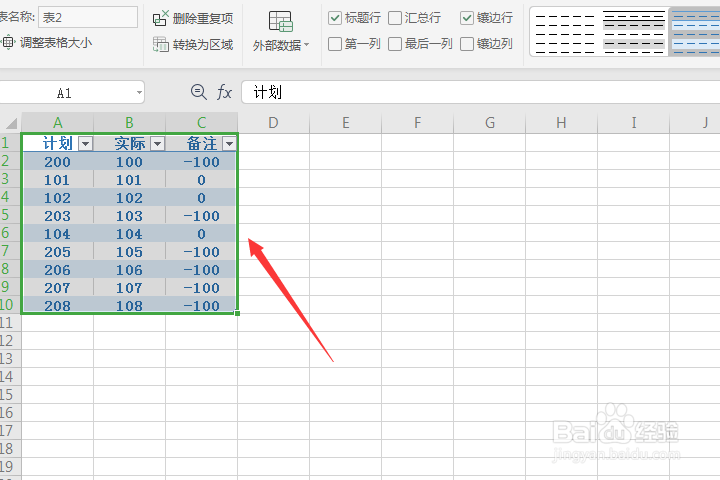This screenshot has height=480, width=720.
Task: Open the filter dropdown for 计划 column
Action: [85, 144]
